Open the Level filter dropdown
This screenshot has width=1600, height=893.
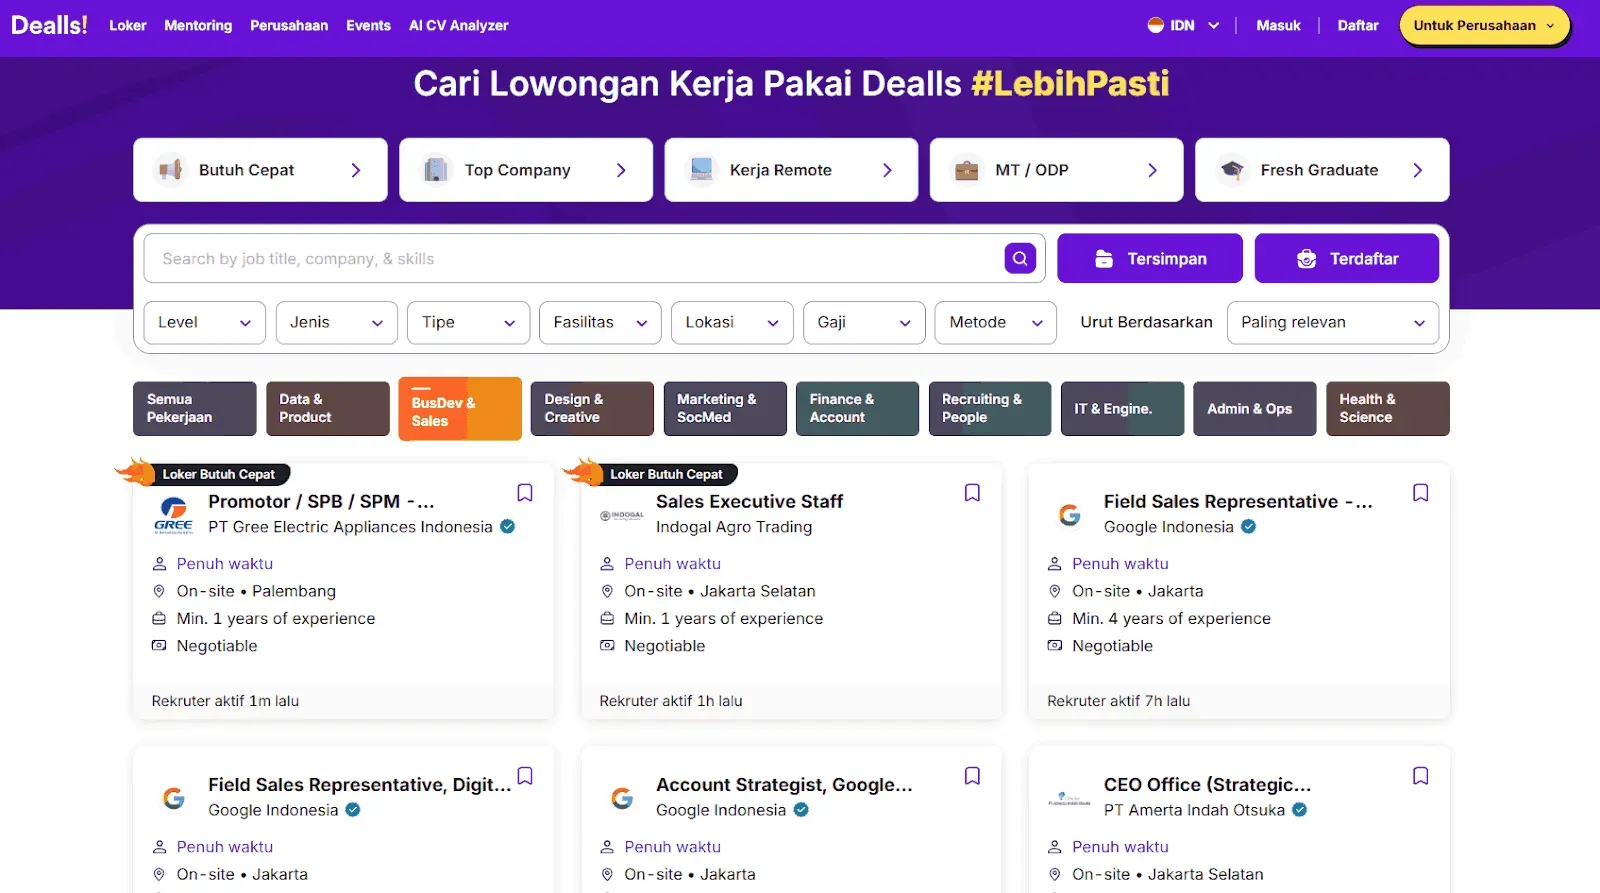204,322
